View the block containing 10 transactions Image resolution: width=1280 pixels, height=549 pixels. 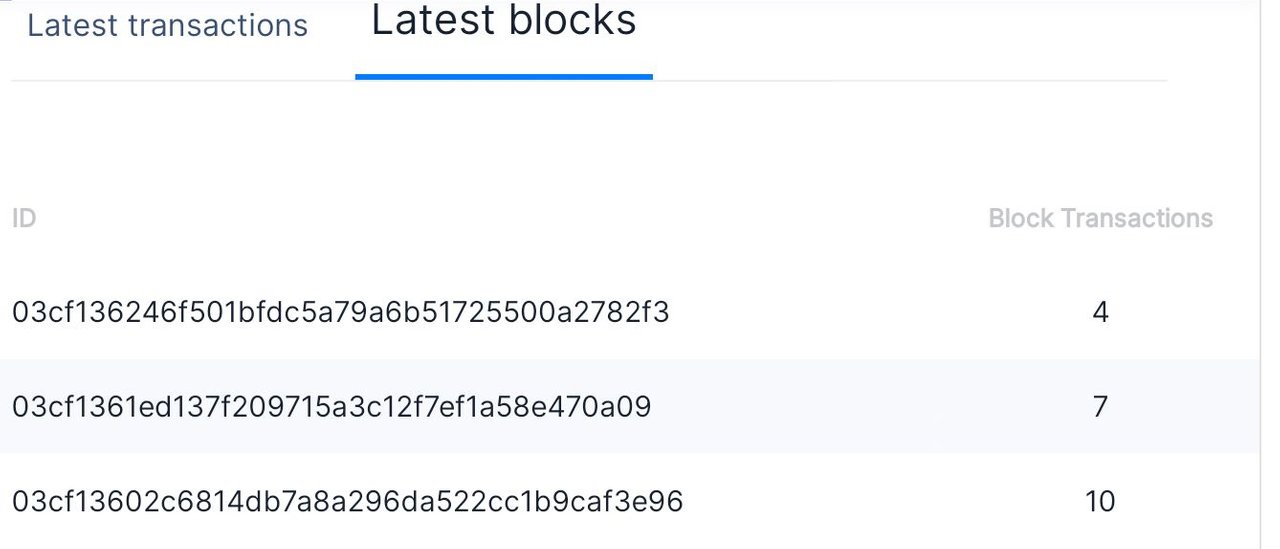(347, 501)
